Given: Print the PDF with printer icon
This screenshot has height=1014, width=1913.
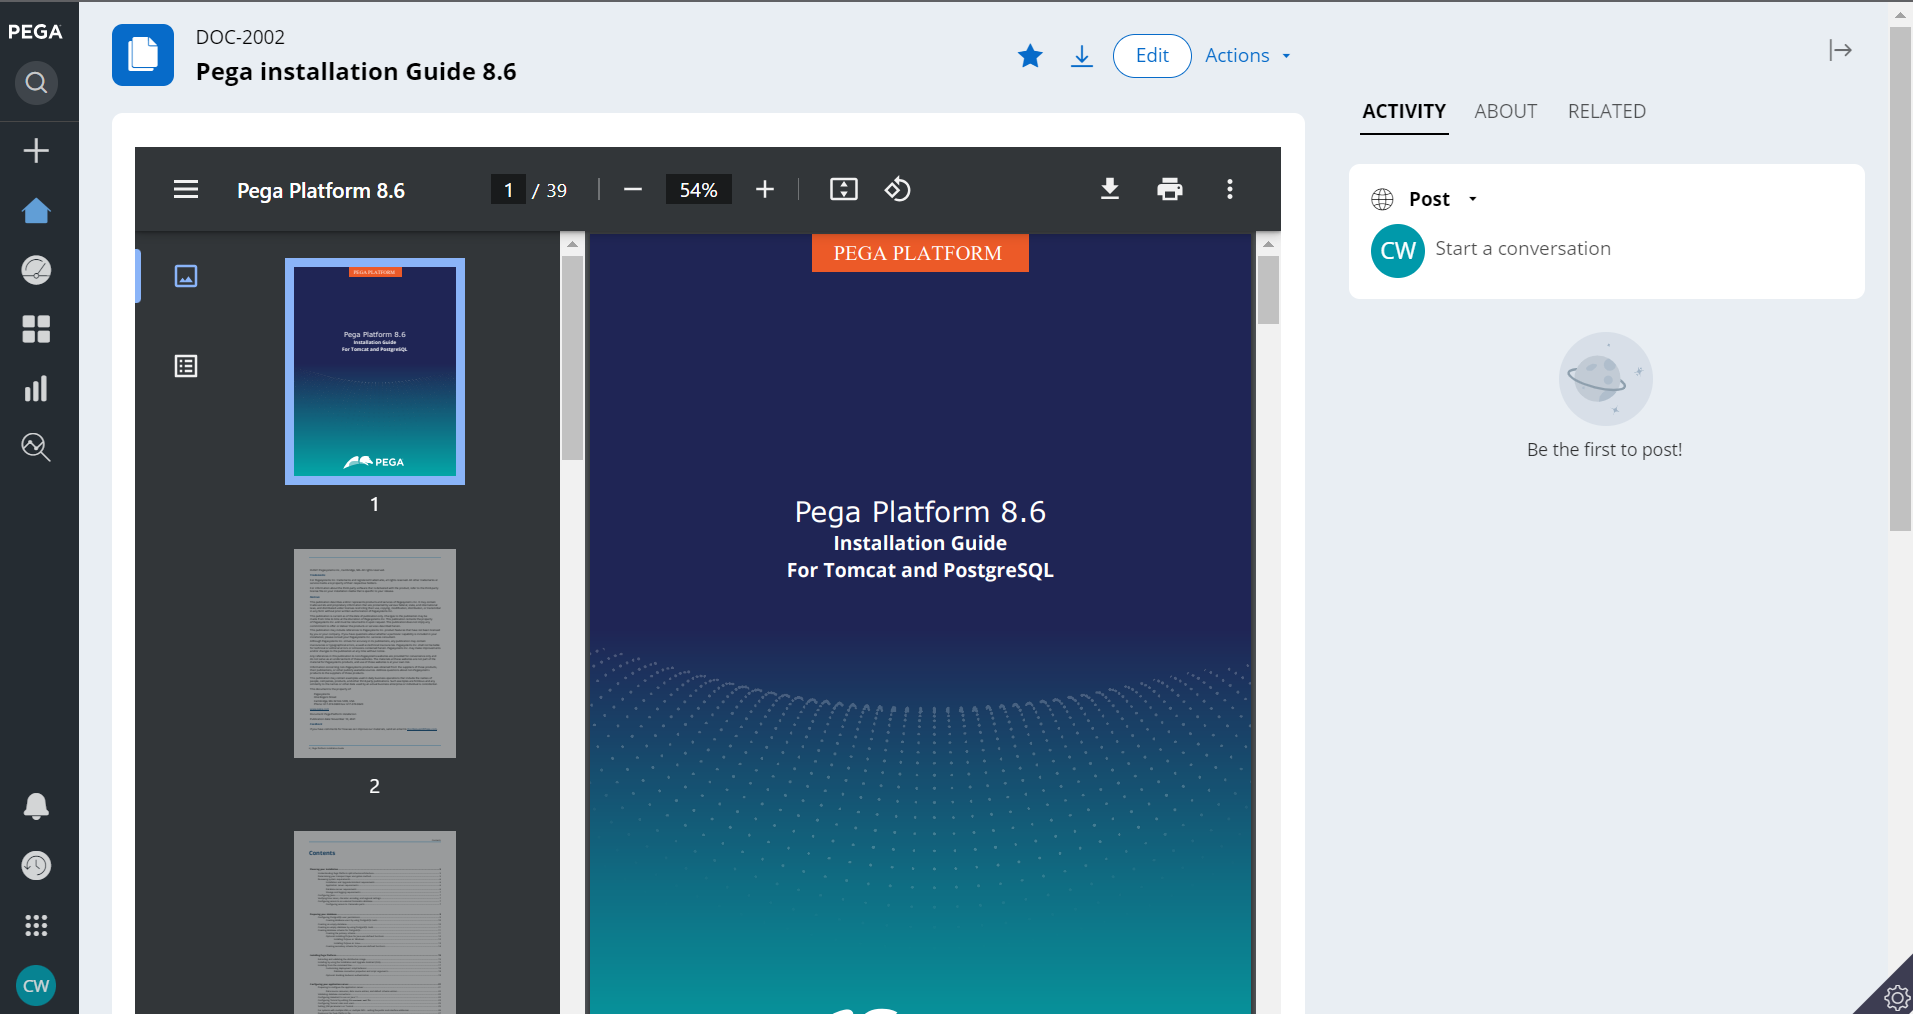Looking at the screenshot, I should [1170, 190].
